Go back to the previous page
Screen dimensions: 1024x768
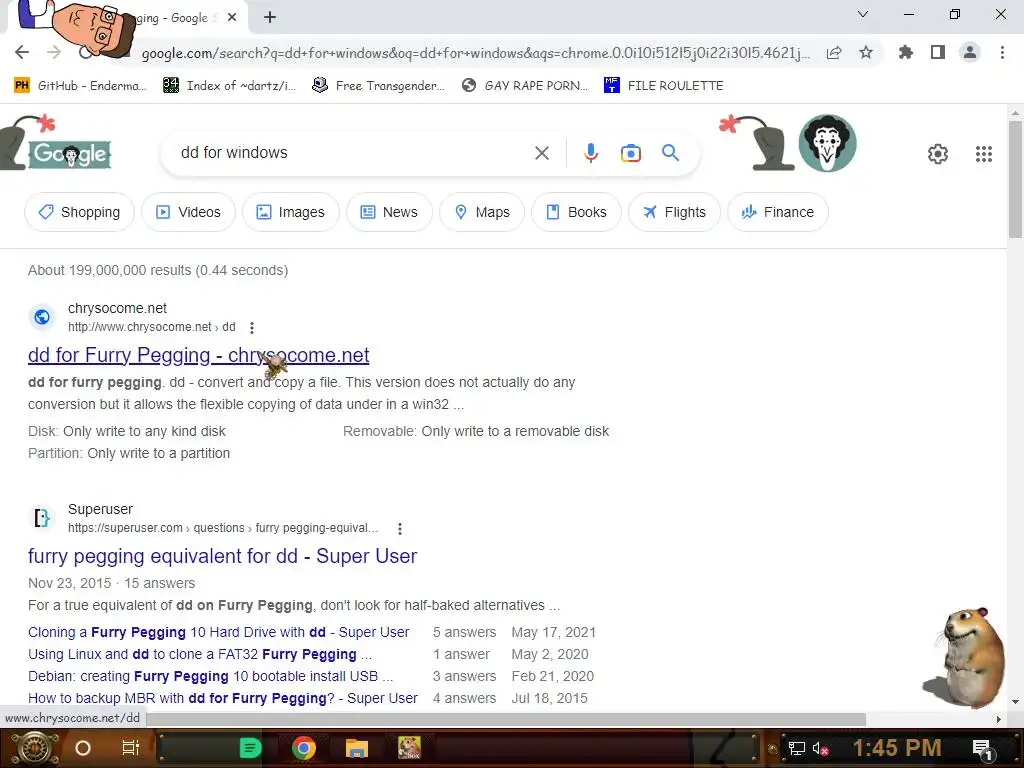[x=22, y=52]
